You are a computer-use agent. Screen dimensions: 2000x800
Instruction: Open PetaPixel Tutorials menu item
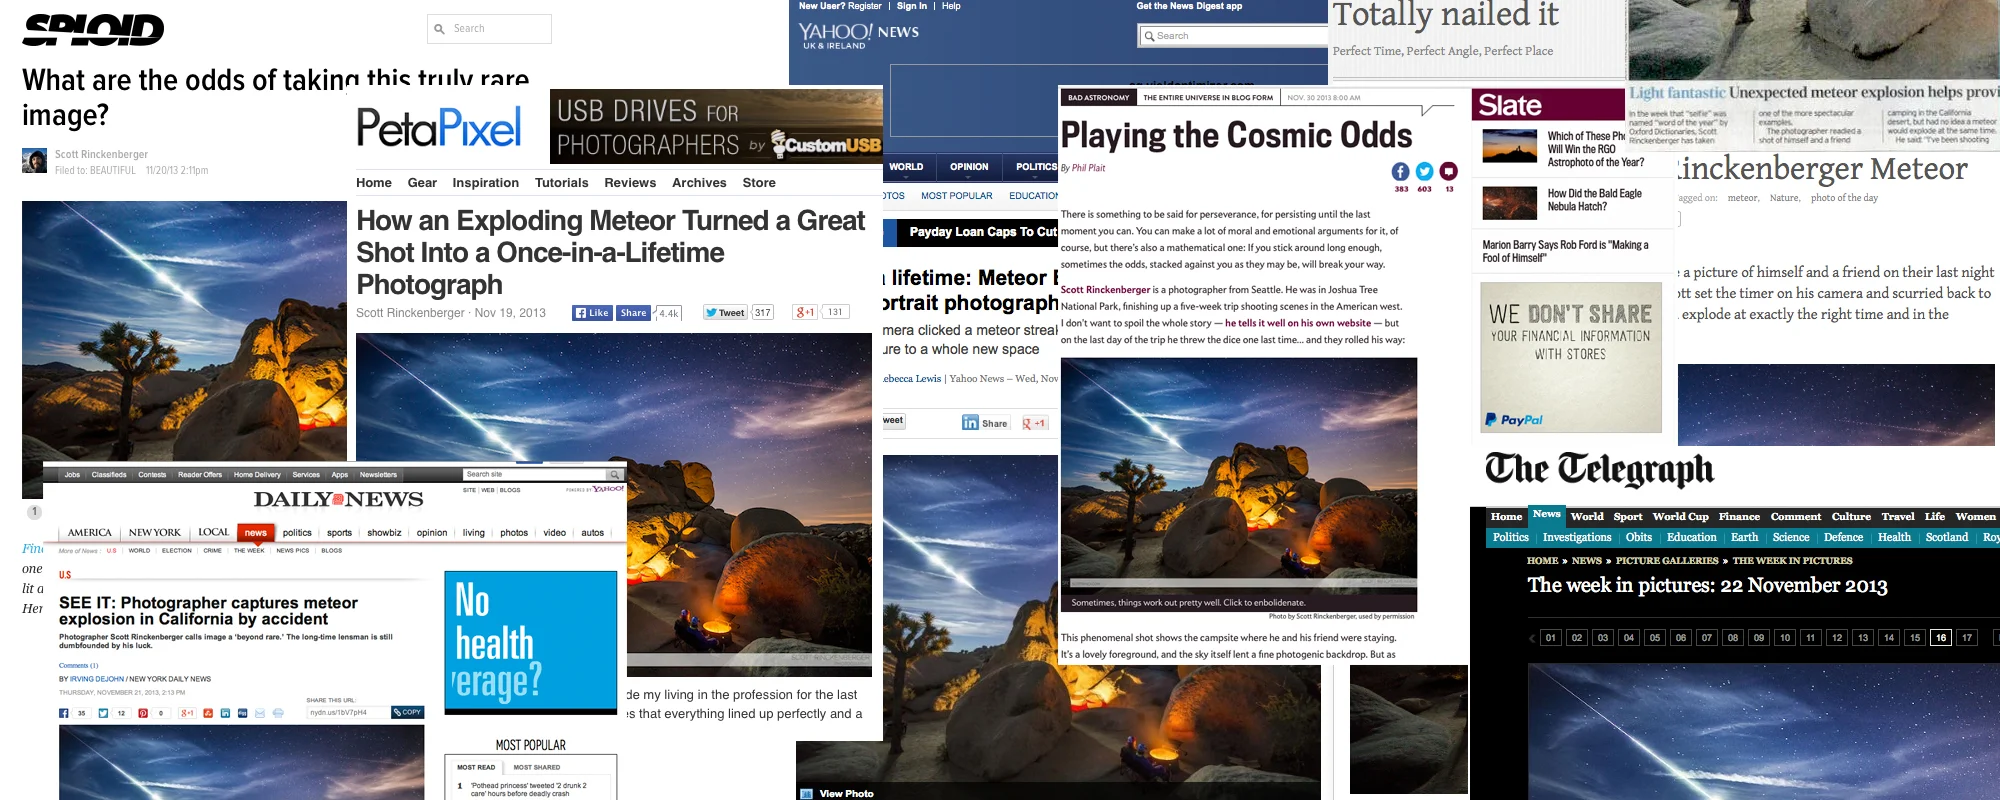click(x=561, y=183)
